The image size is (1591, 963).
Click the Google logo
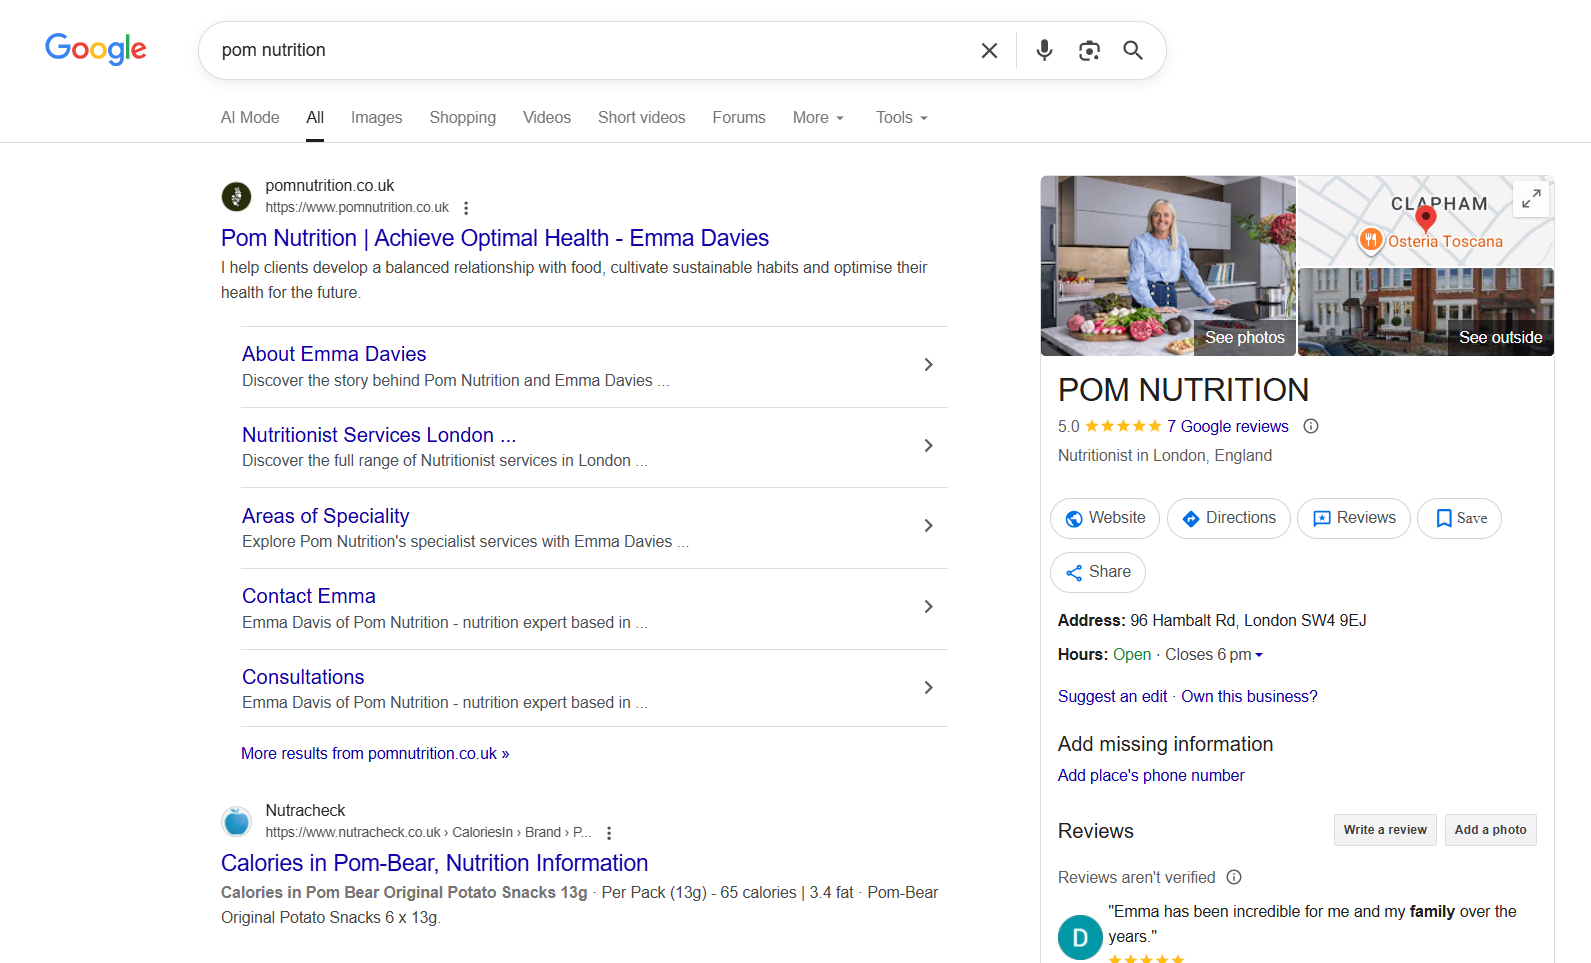tap(96, 48)
